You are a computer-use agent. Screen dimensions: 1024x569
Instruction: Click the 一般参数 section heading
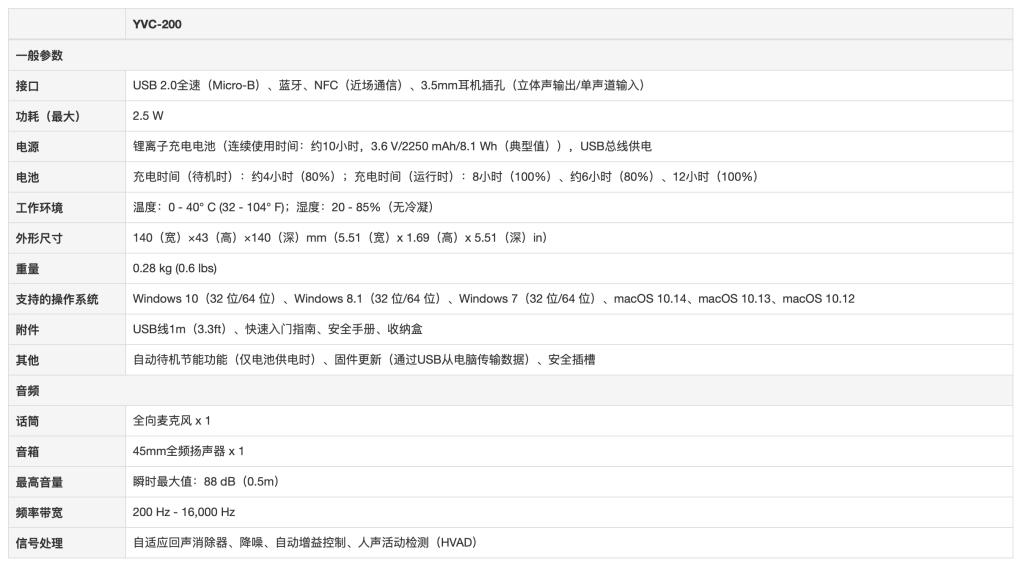click(40, 55)
